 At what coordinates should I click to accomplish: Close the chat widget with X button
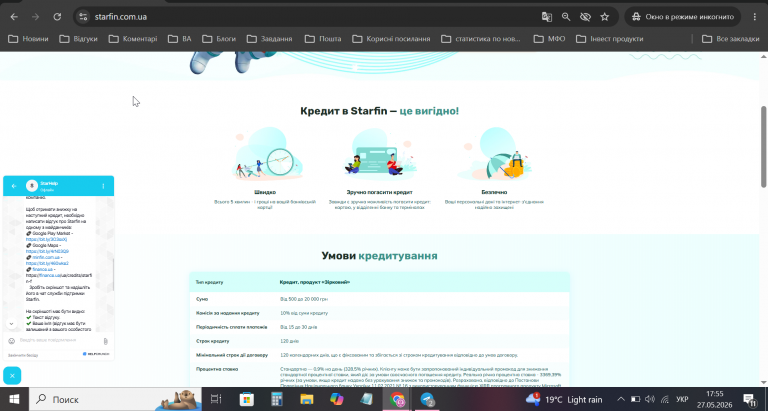pyautogui.click(x=12, y=376)
